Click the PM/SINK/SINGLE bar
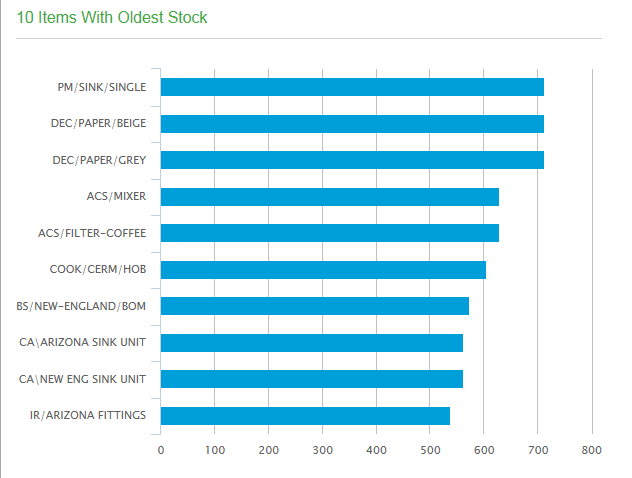The image size is (632, 478). point(352,87)
